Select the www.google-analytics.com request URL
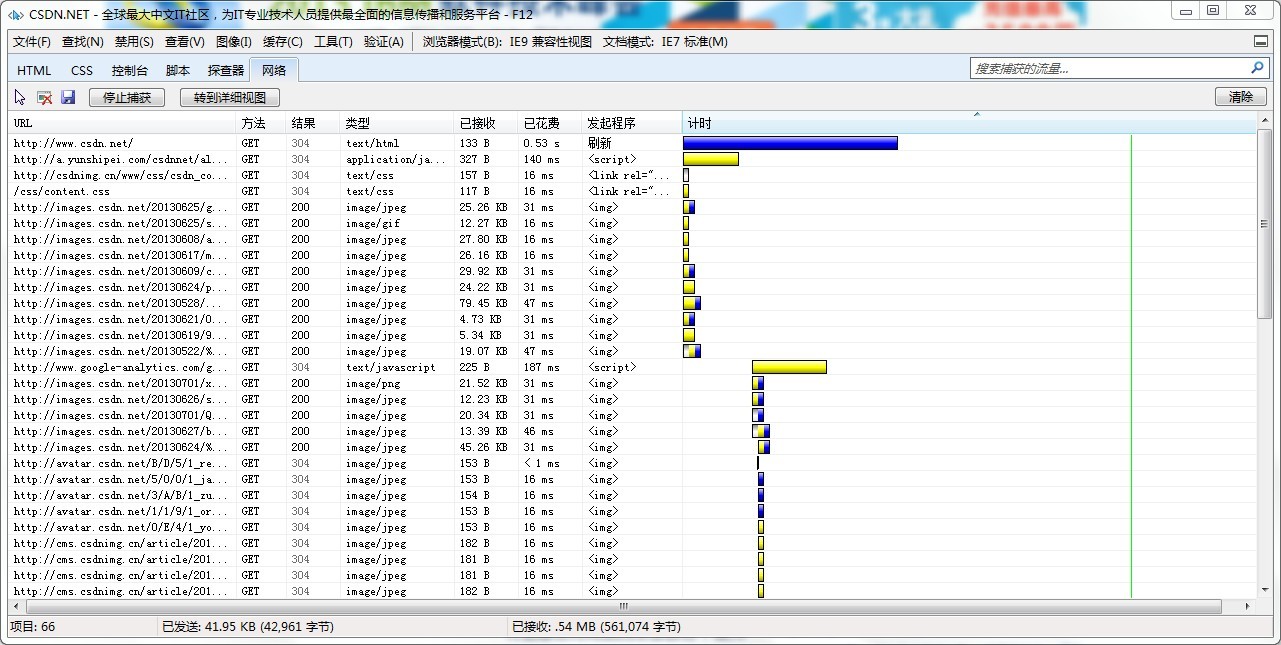The image size is (1281, 645). click(121, 367)
